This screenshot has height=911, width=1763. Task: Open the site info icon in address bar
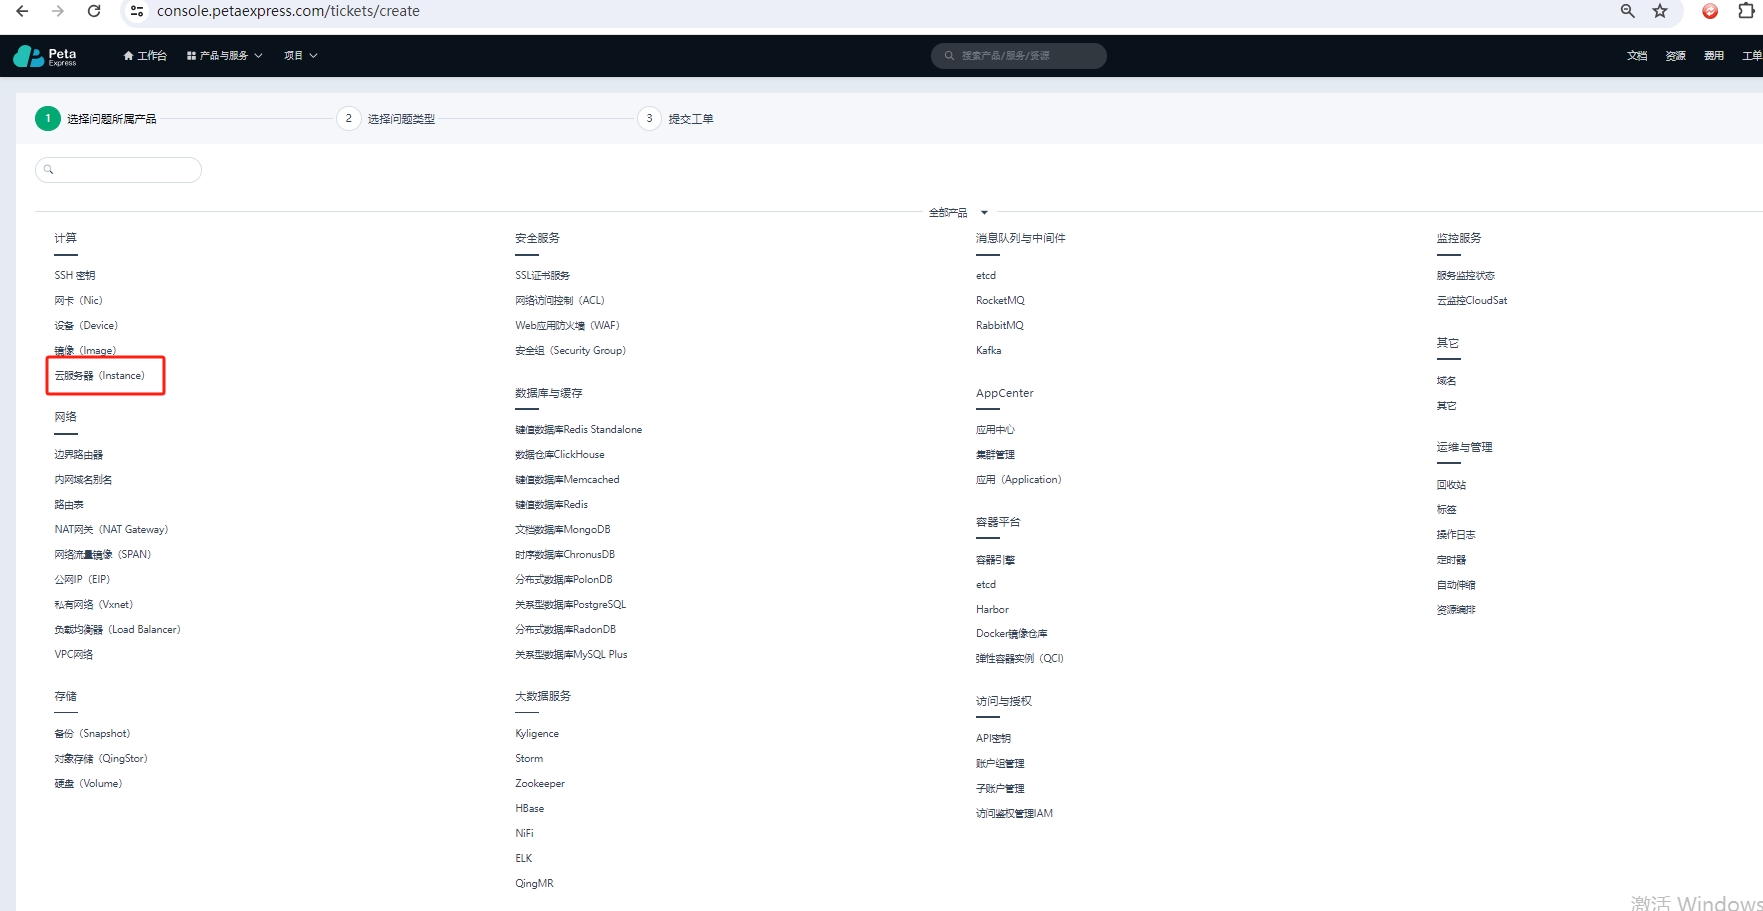137,11
